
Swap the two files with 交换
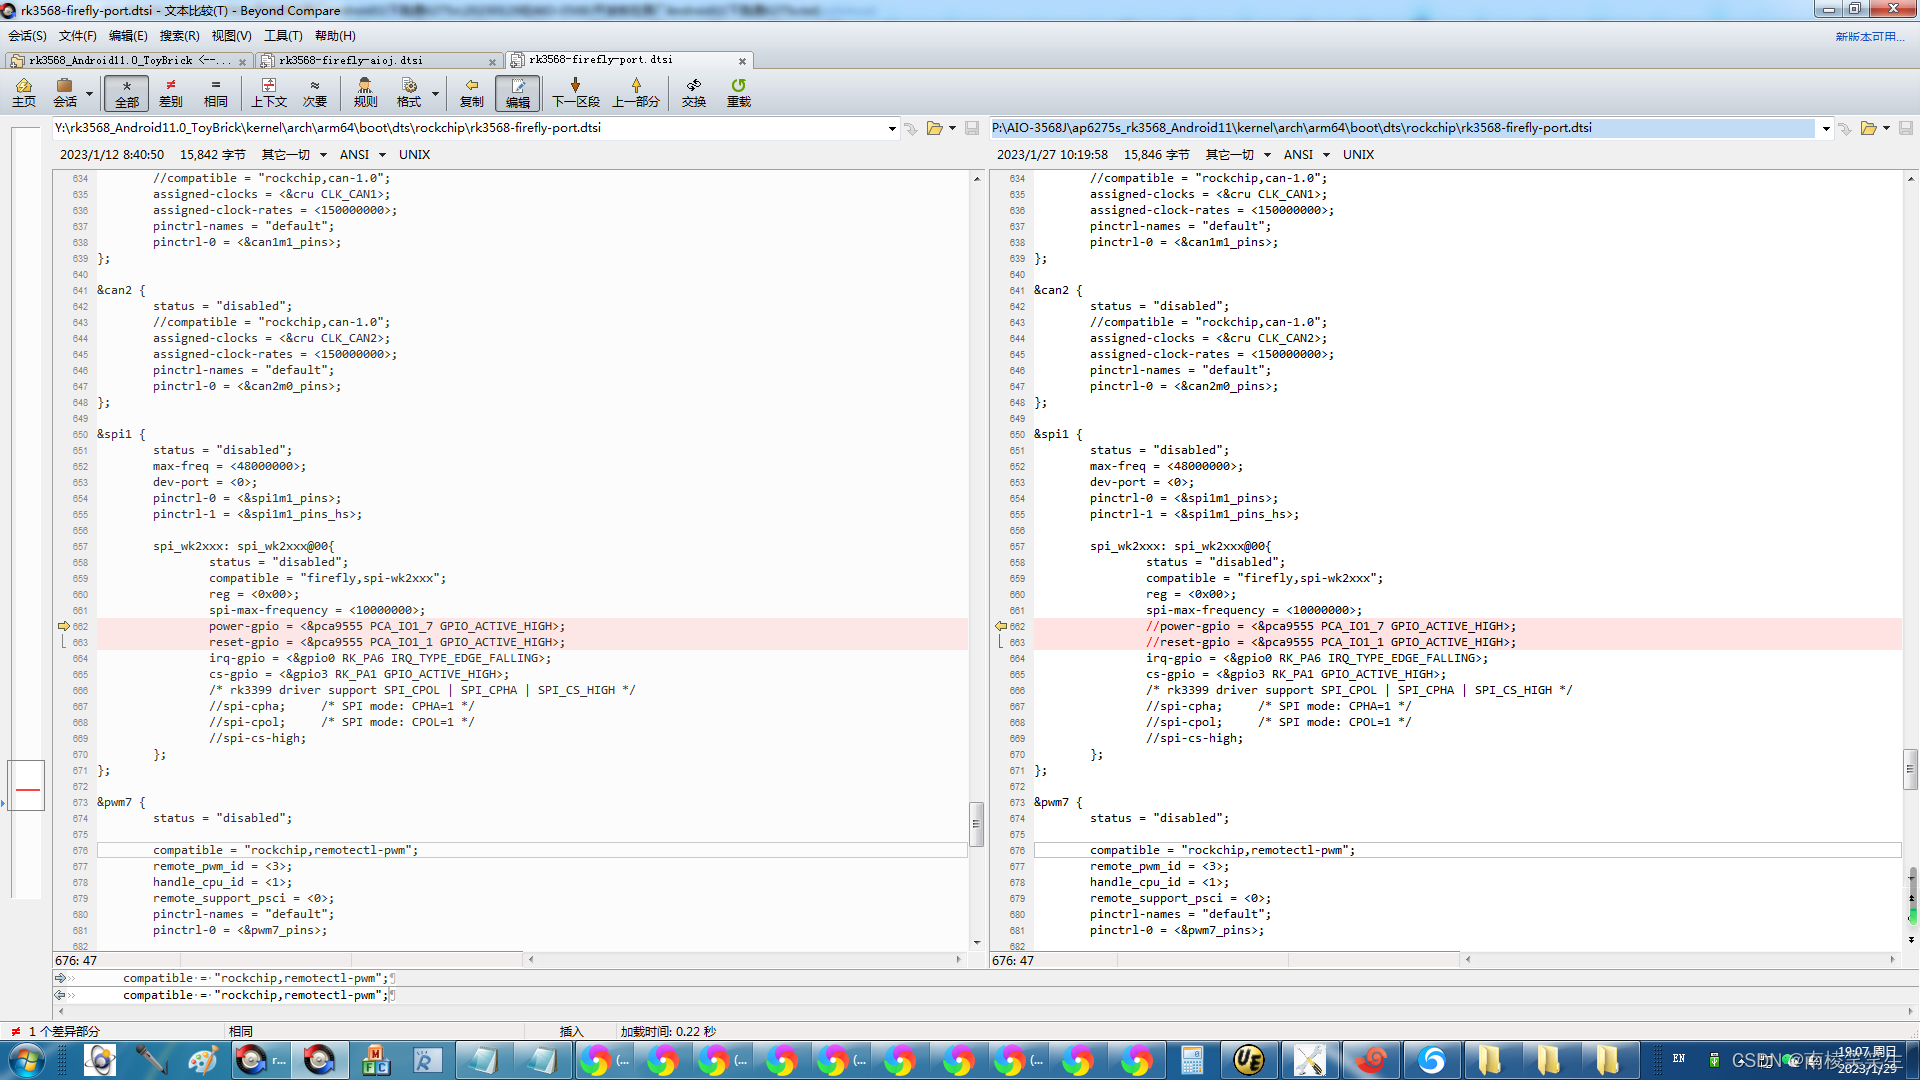(694, 93)
